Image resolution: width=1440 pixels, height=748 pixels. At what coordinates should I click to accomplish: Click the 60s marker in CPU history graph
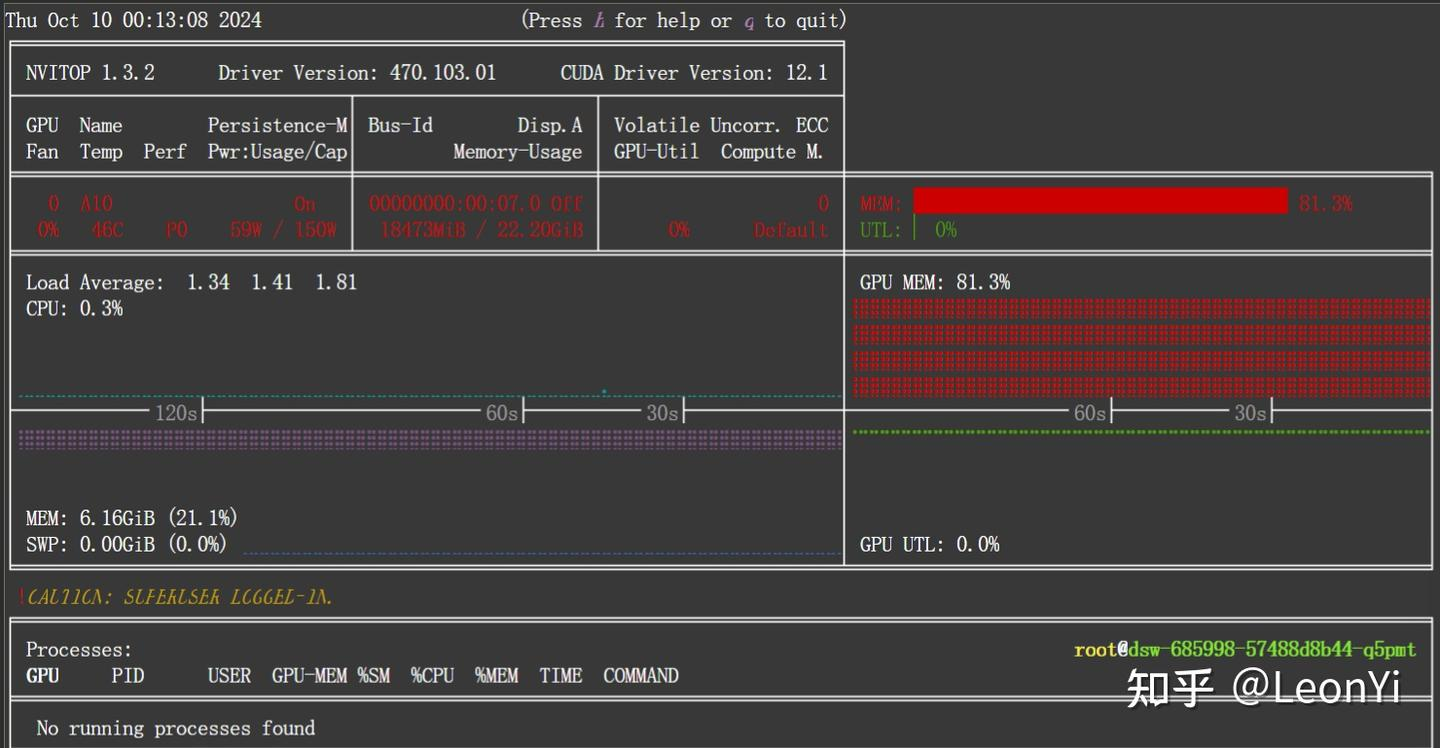click(x=501, y=412)
